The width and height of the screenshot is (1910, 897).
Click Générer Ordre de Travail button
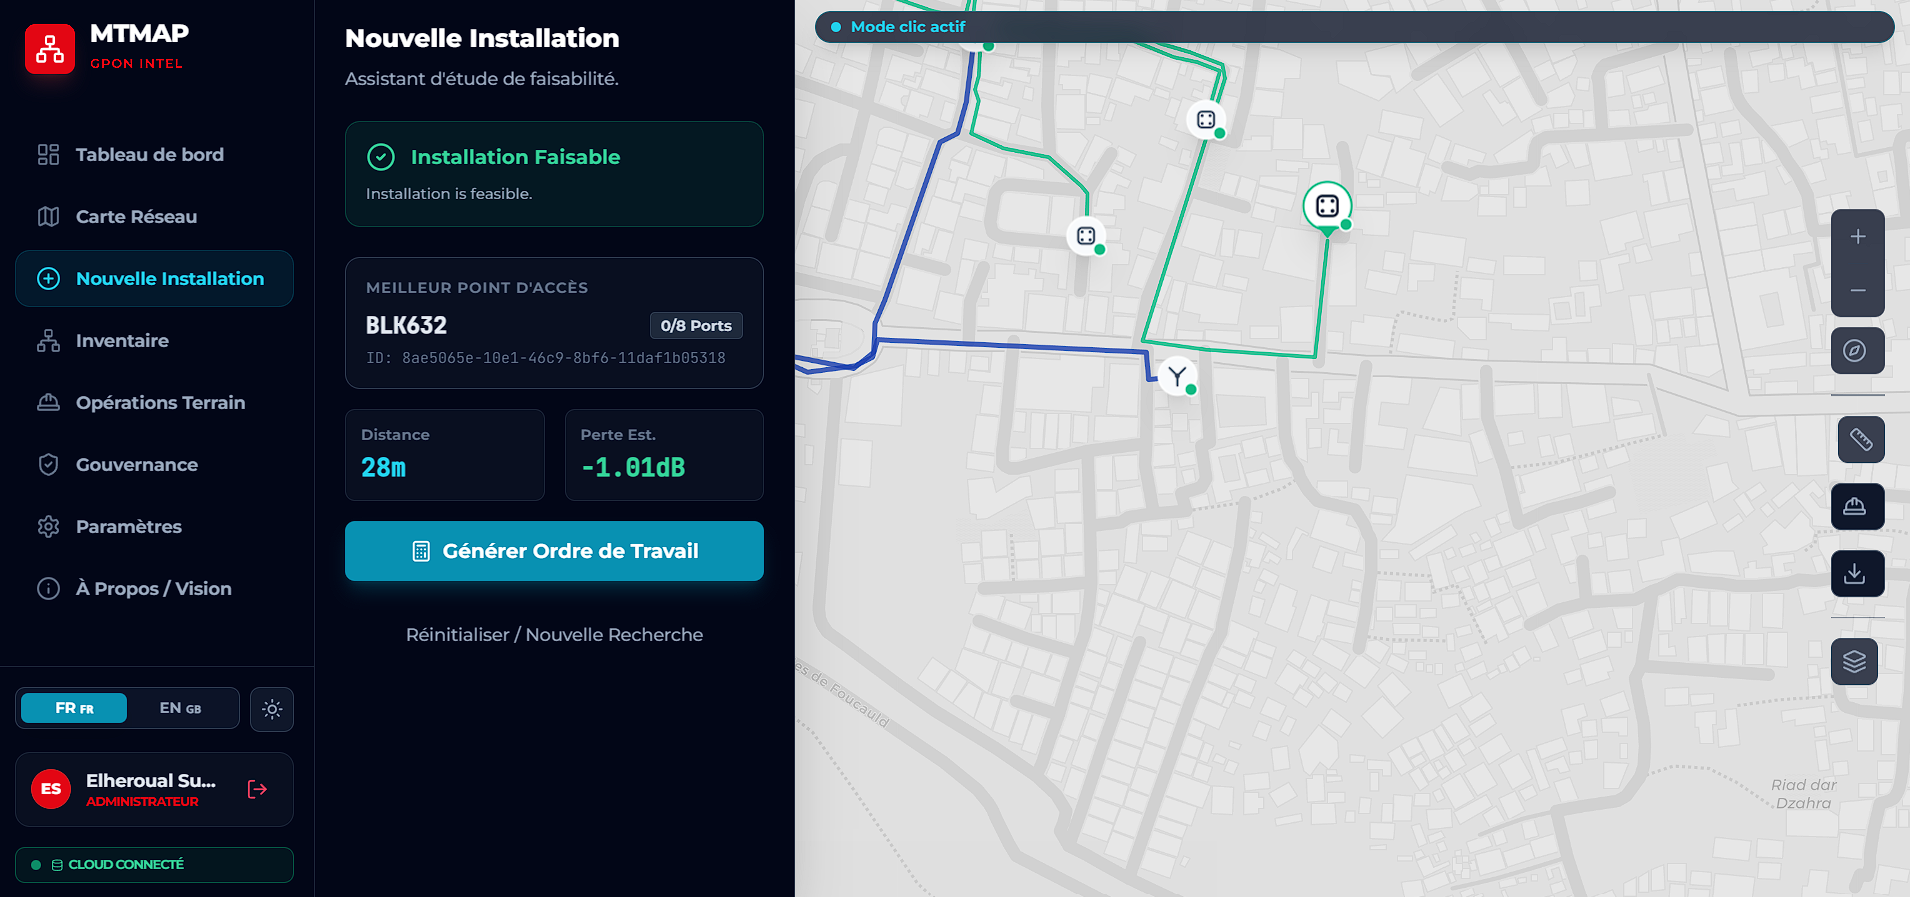pos(554,551)
